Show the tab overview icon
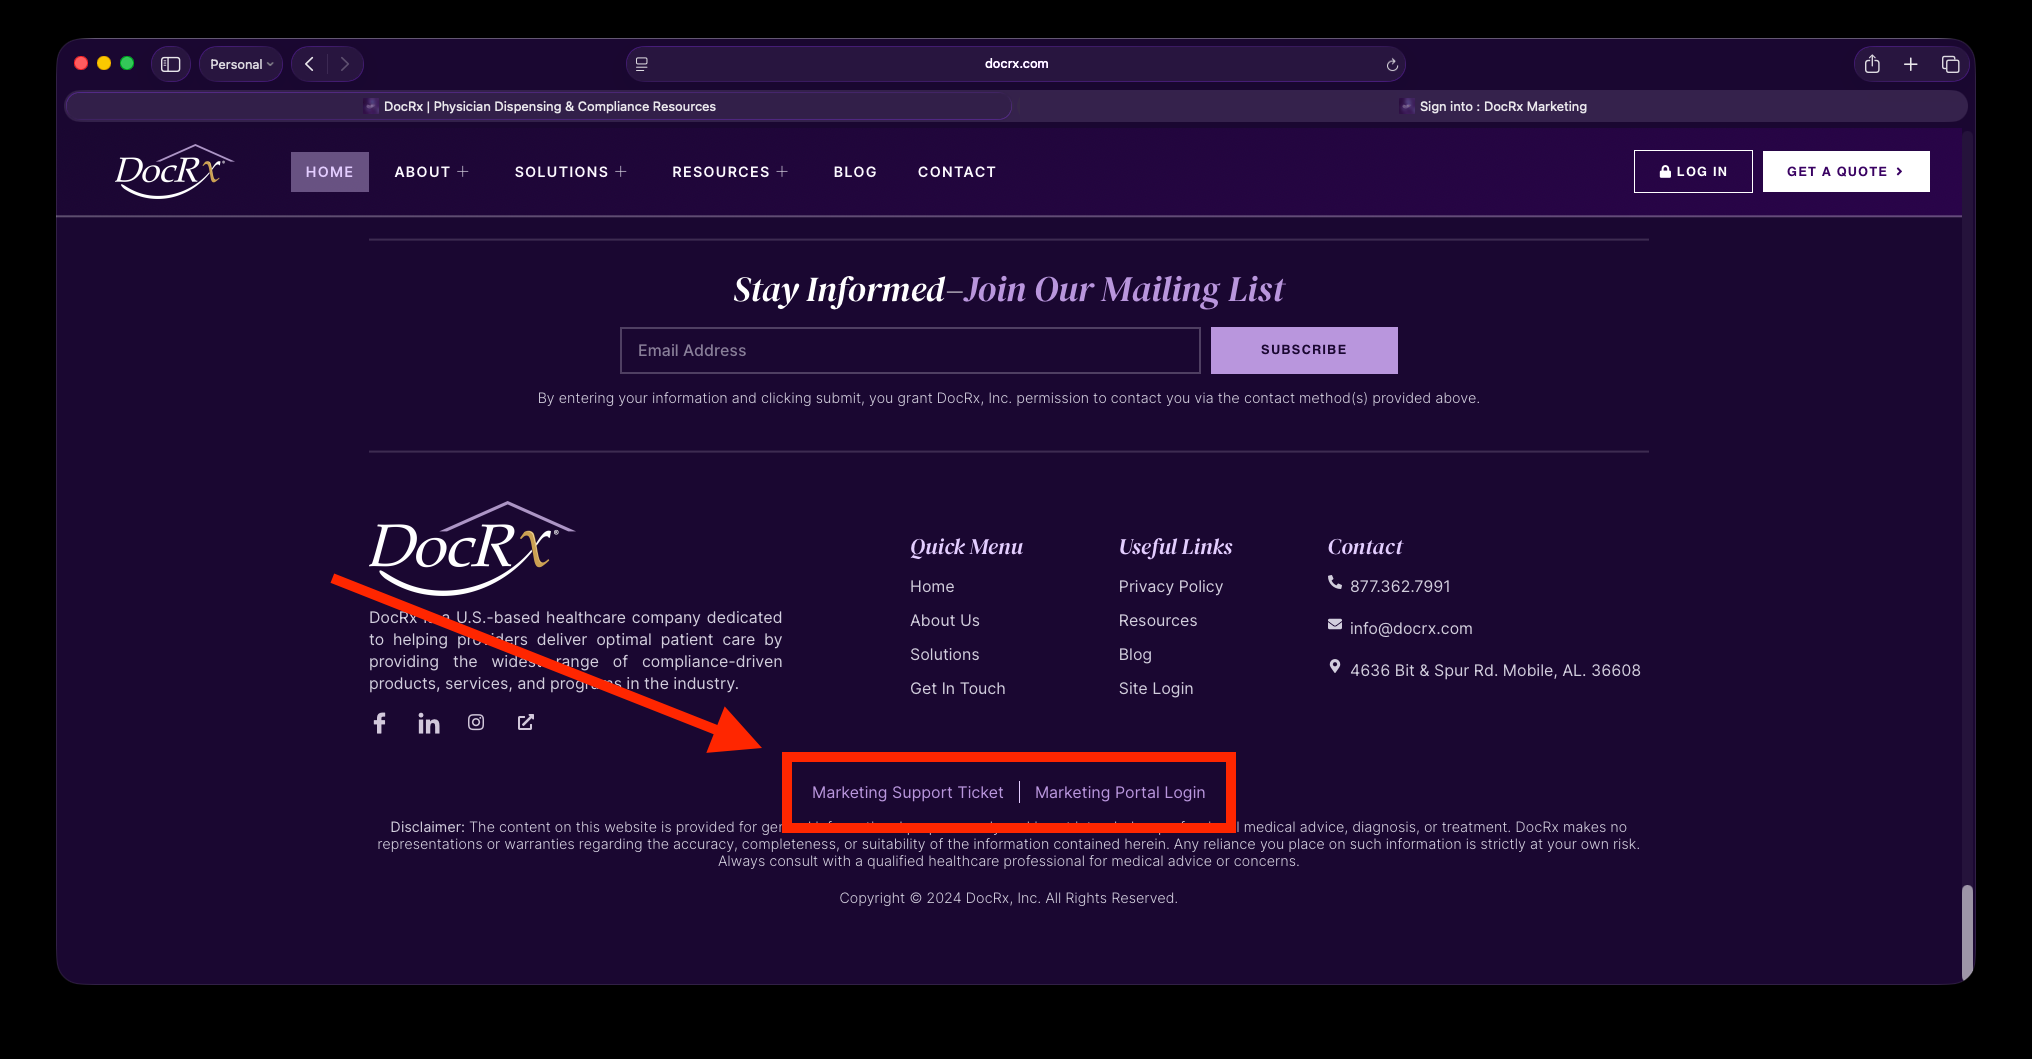The image size is (2032, 1059). [1950, 64]
